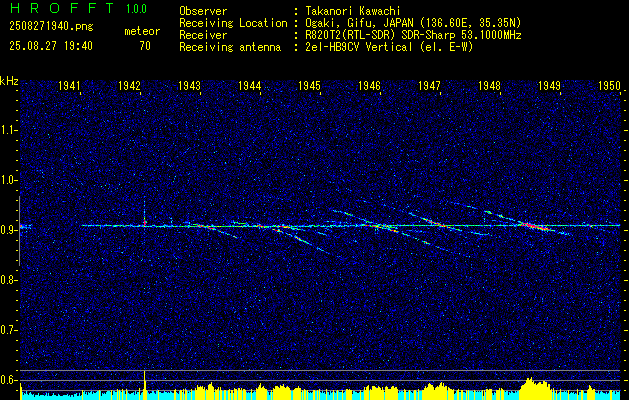Click the R820T2(RTL-SDR) SDR-Sharp receiver text
This screenshot has height=400, width=629.
412,35
